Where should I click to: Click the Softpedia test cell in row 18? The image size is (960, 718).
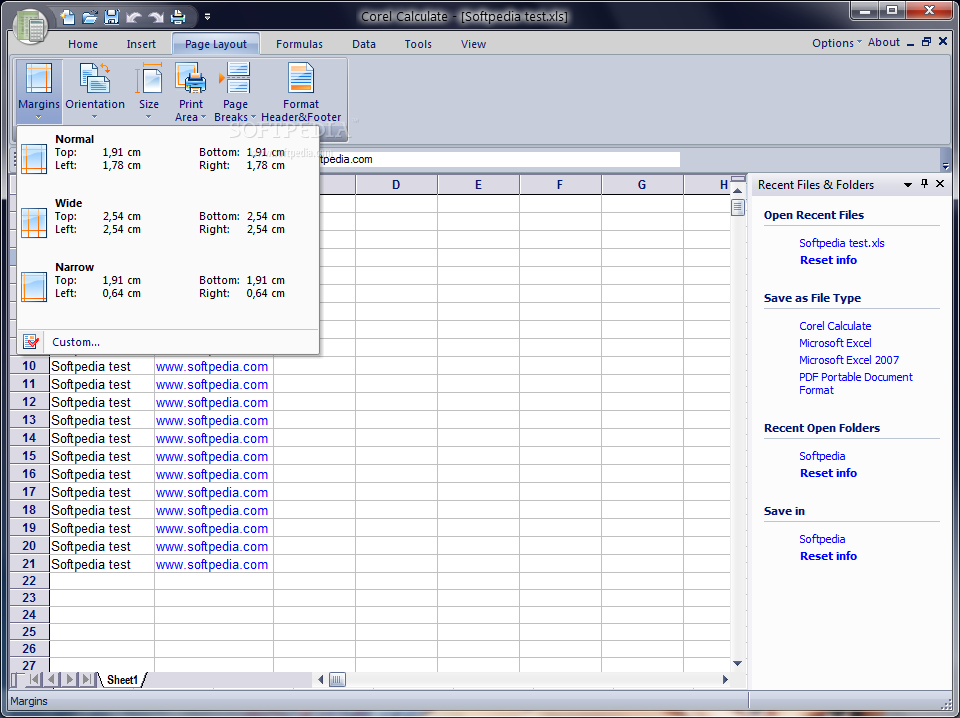point(102,510)
